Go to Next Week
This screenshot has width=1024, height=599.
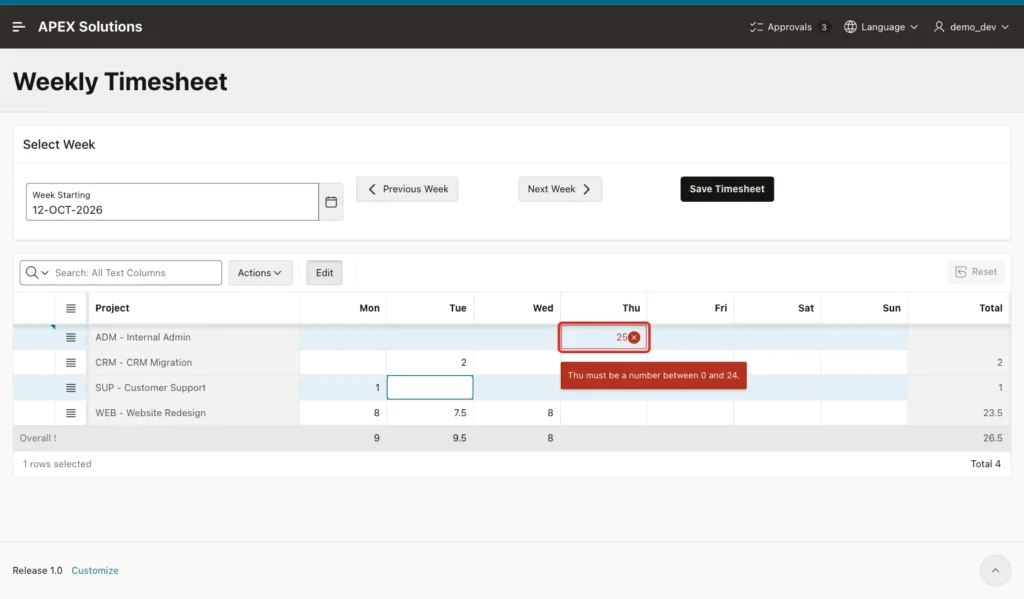click(x=560, y=189)
